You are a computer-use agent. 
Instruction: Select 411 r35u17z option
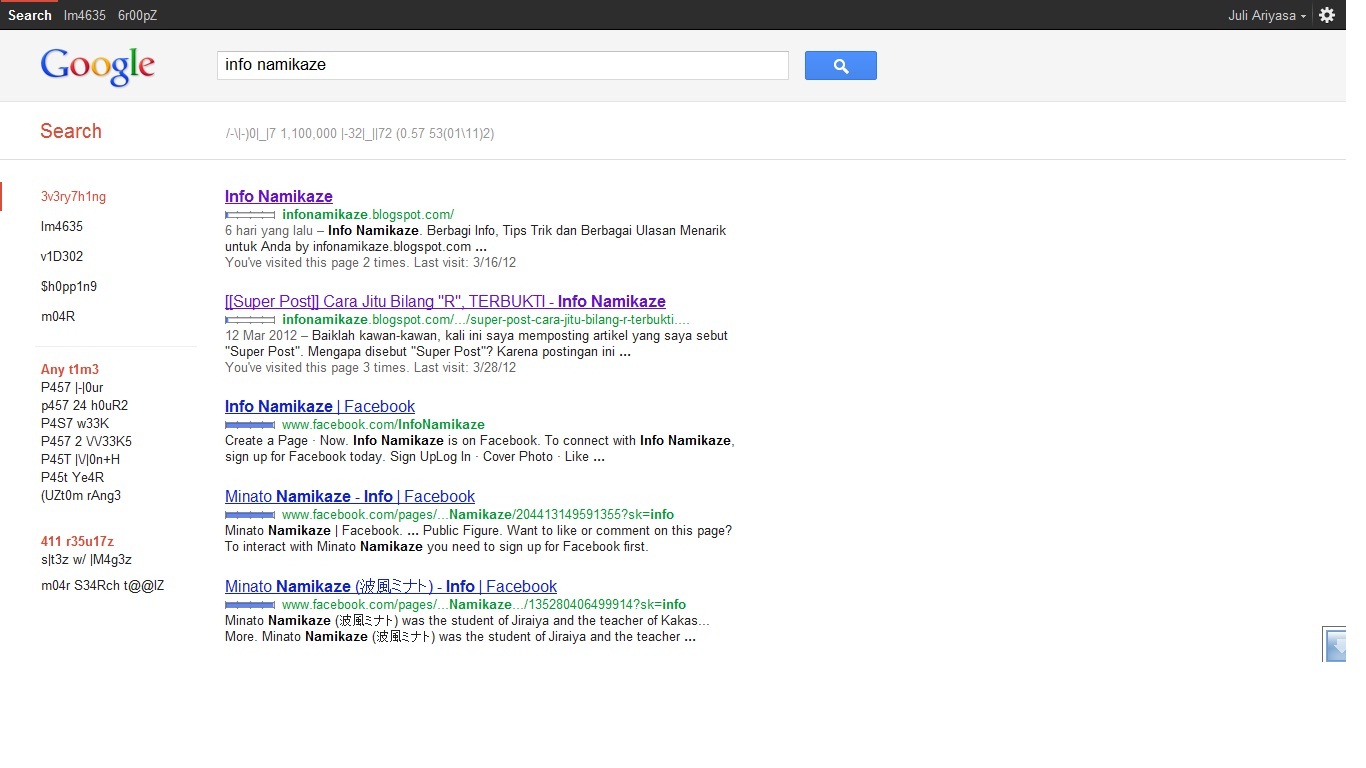click(77, 542)
